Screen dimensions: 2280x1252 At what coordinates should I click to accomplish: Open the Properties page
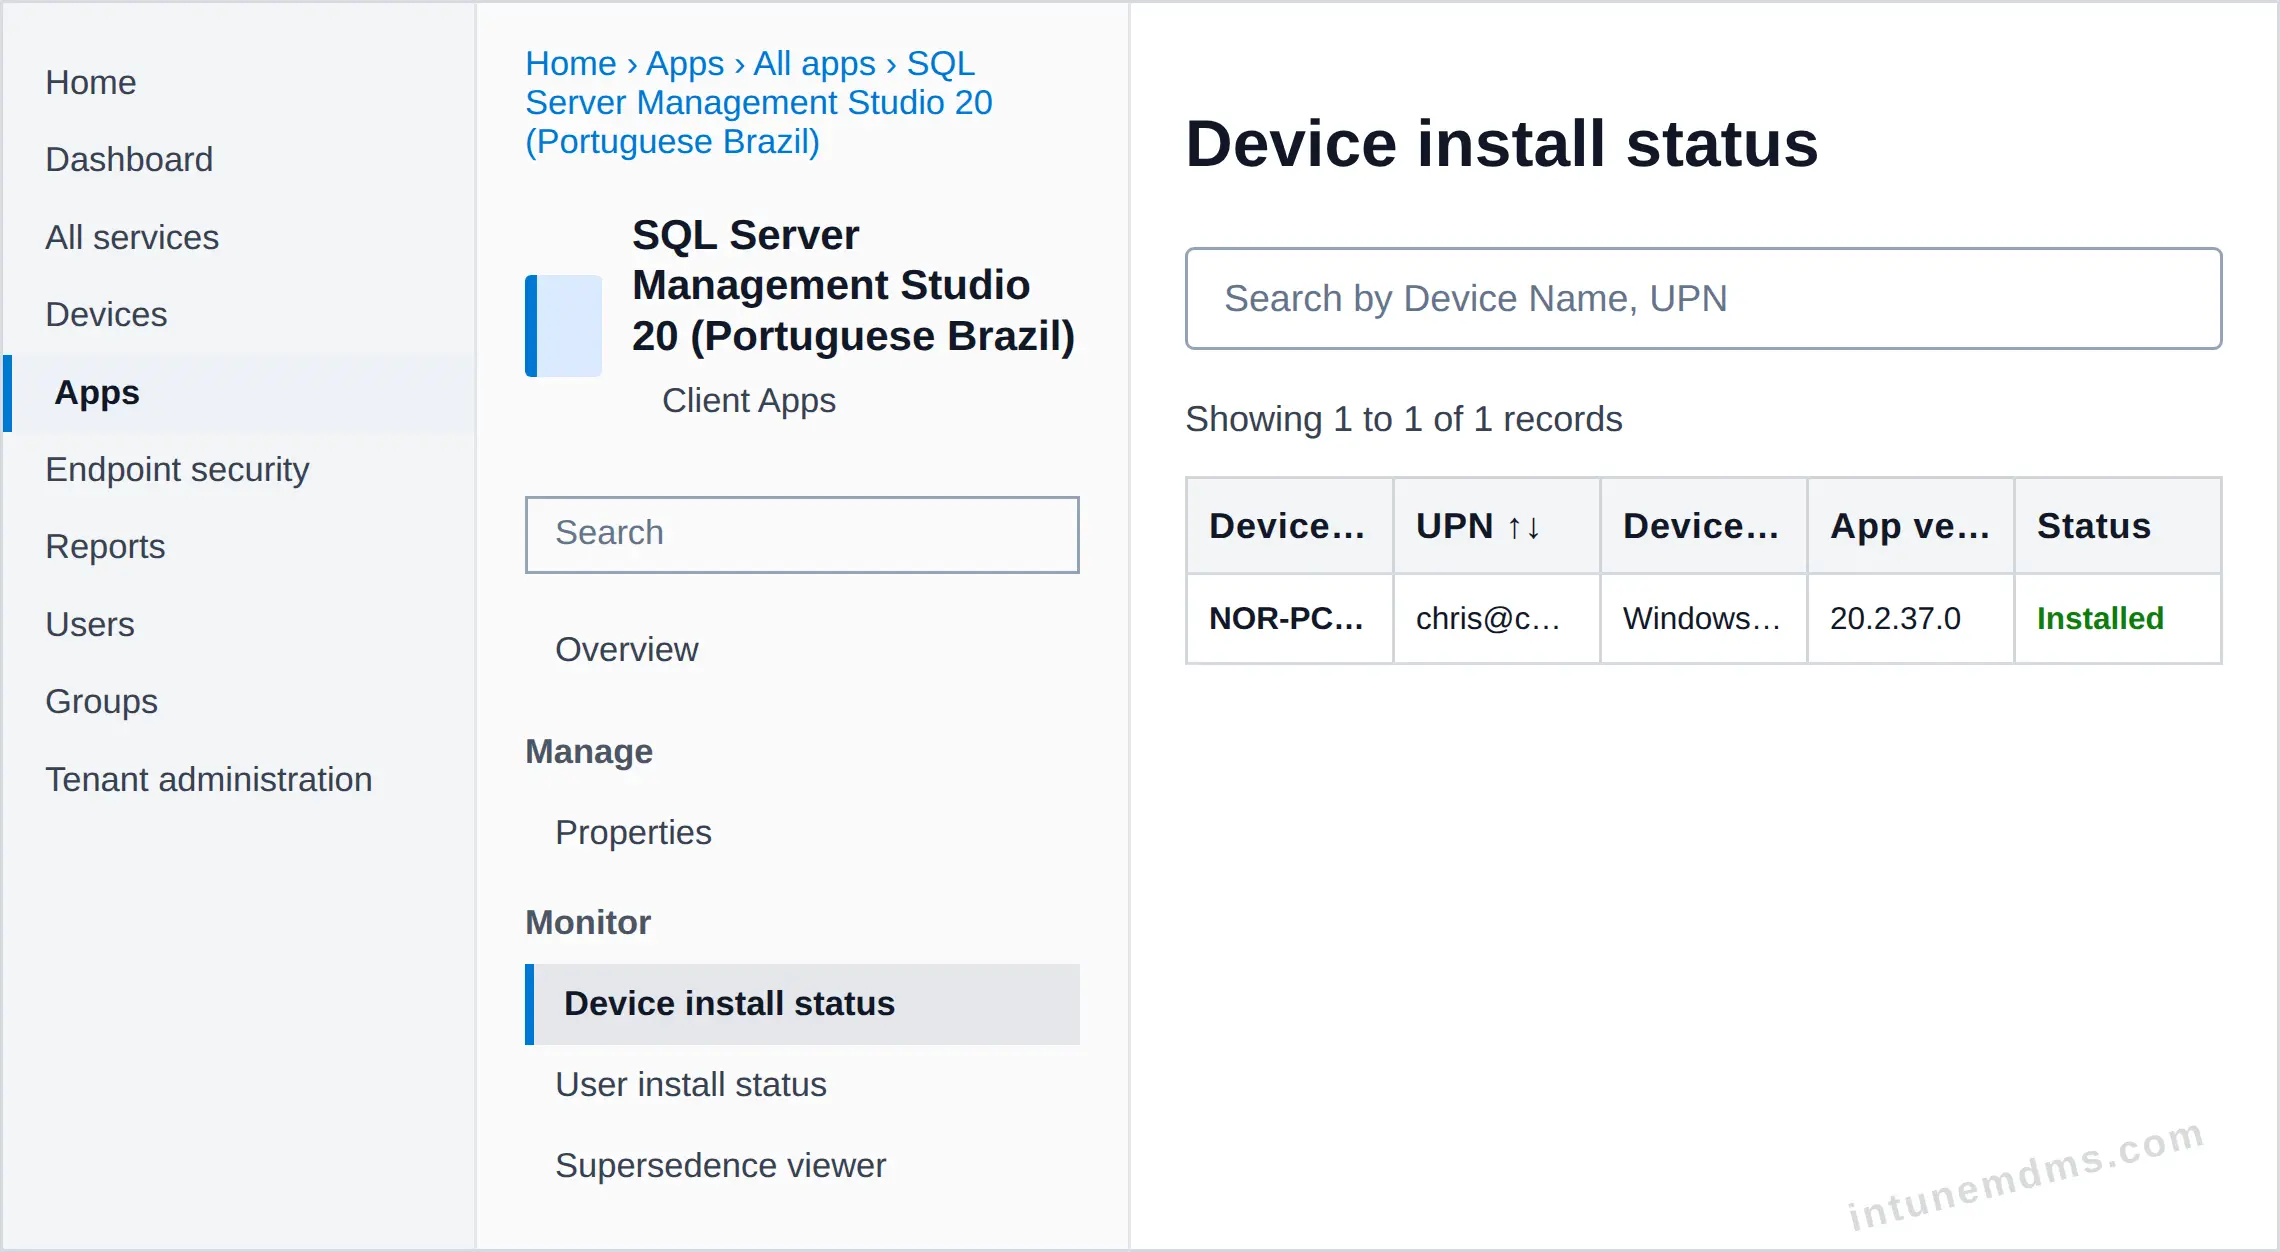click(x=633, y=832)
